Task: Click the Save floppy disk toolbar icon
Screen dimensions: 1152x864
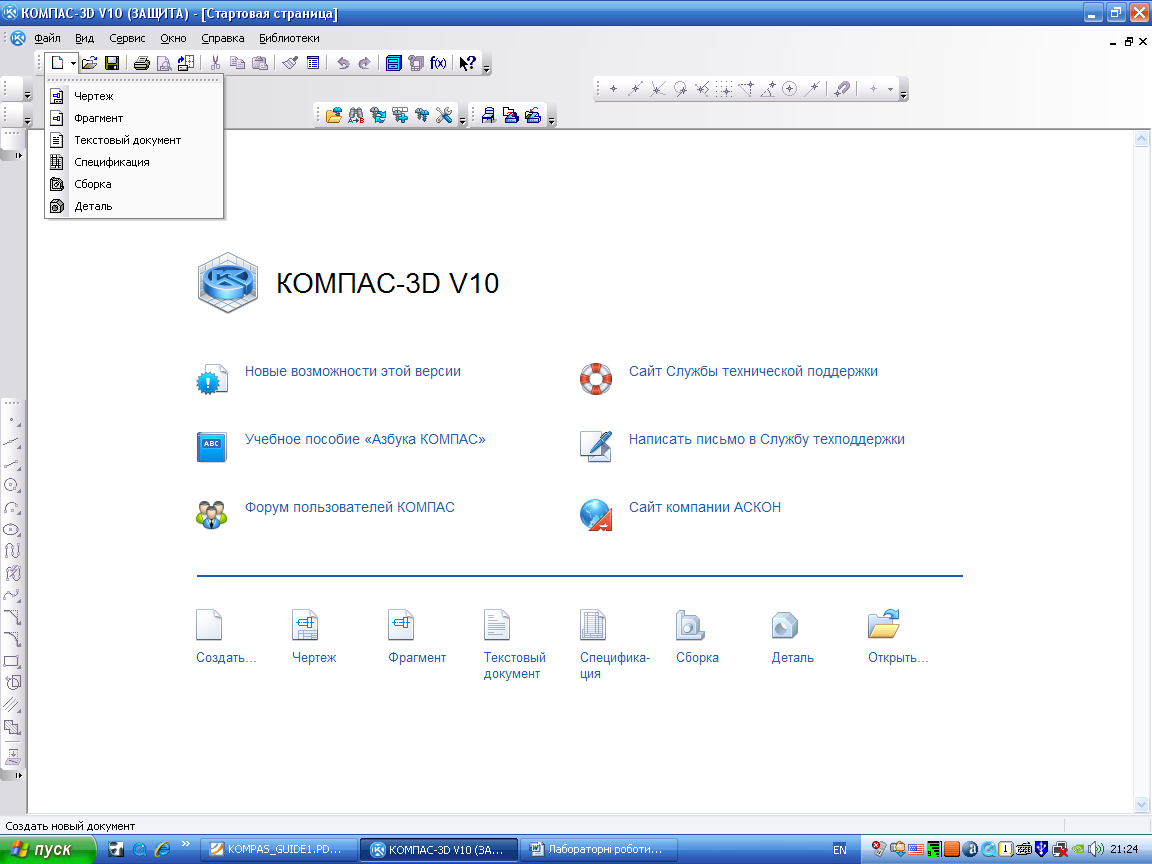Action: coord(112,63)
